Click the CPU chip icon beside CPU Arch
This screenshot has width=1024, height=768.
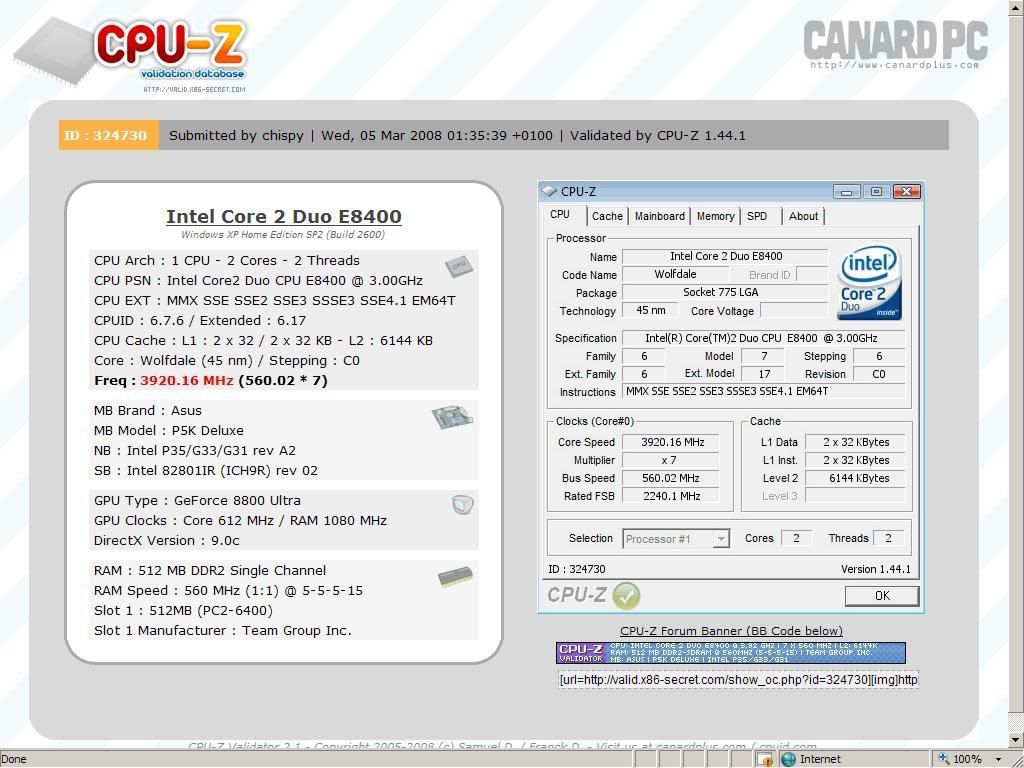[x=460, y=265]
